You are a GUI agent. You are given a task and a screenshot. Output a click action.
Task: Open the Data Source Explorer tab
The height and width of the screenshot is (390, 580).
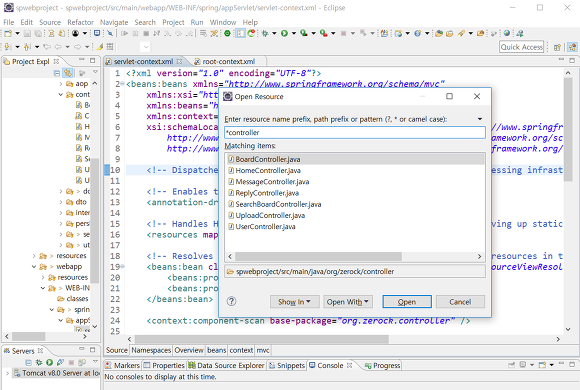coord(226,365)
